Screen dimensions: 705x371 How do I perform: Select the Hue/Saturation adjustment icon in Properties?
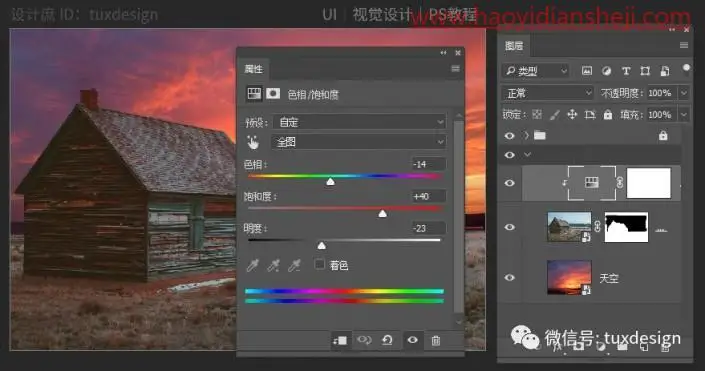click(x=254, y=94)
